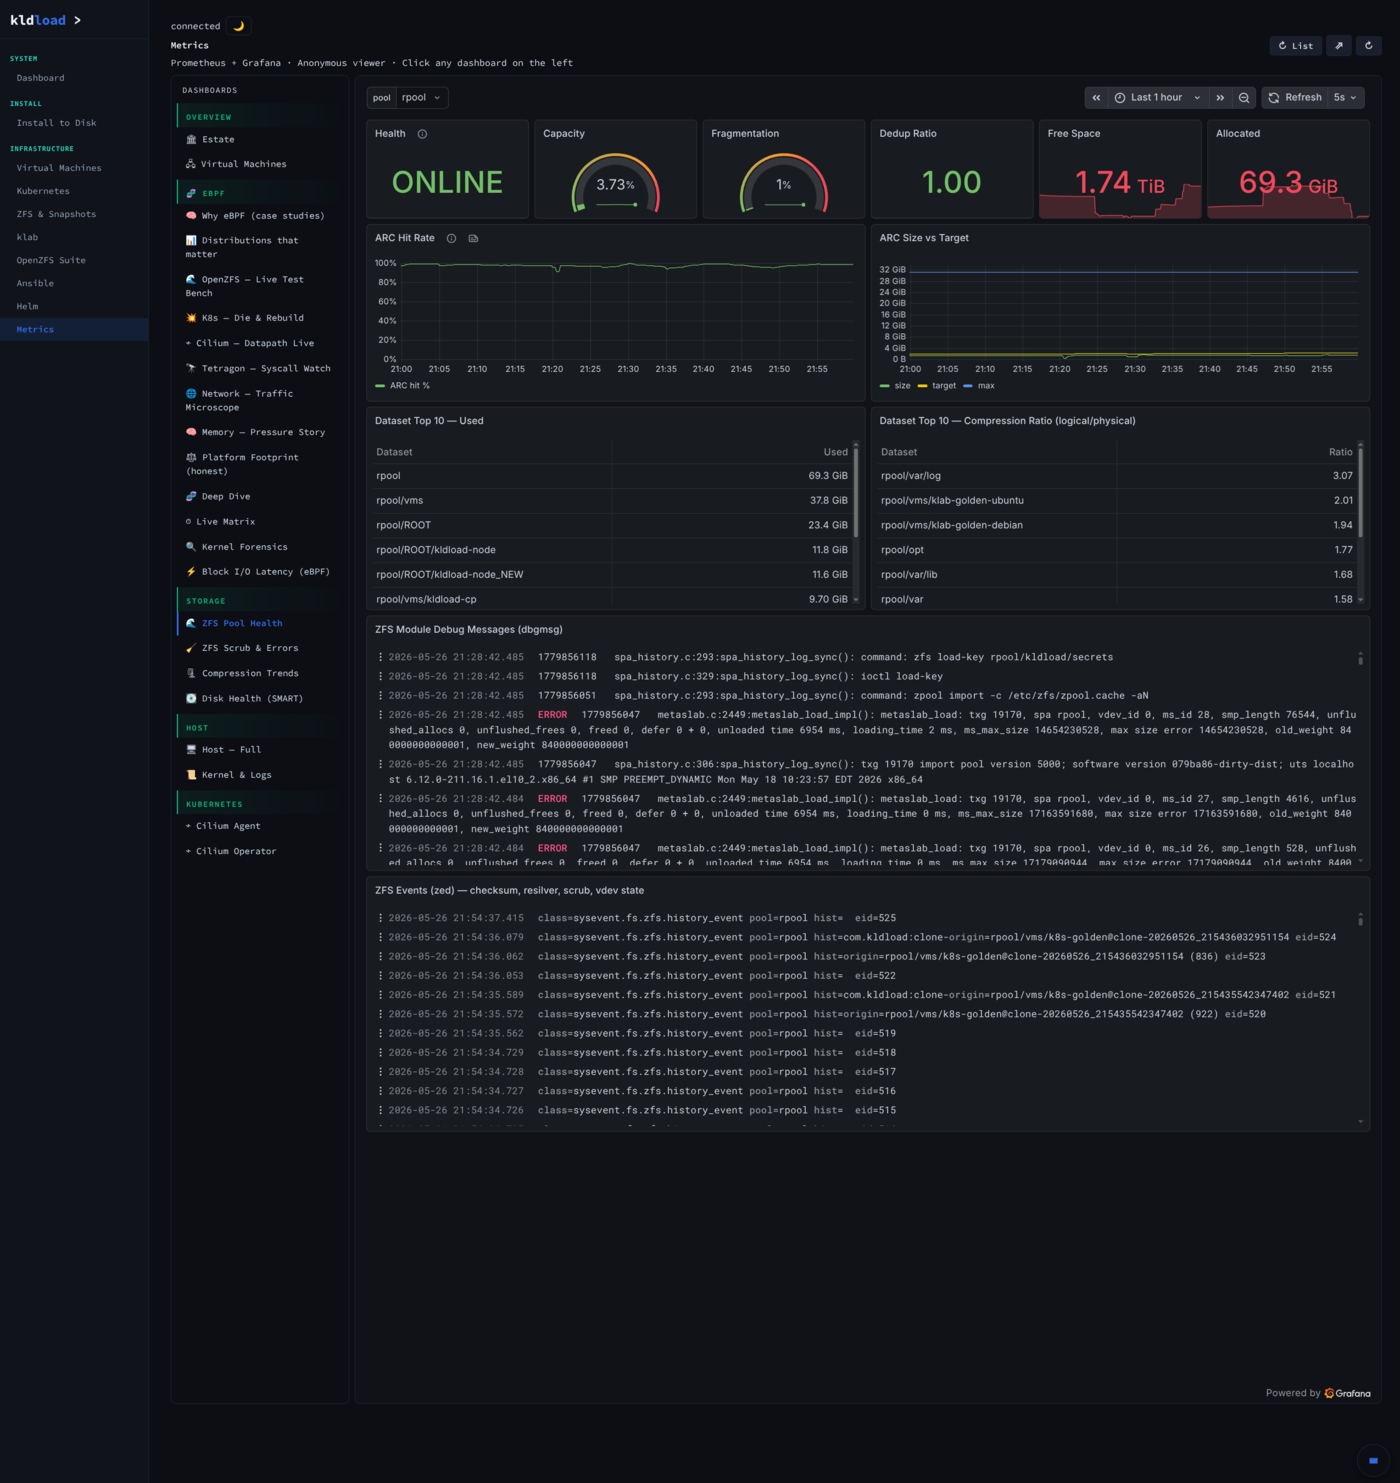This screenshot has height=1483, width=1400.
Task: Open the Cilium Operator dashboard
Action: coord(259,851)
